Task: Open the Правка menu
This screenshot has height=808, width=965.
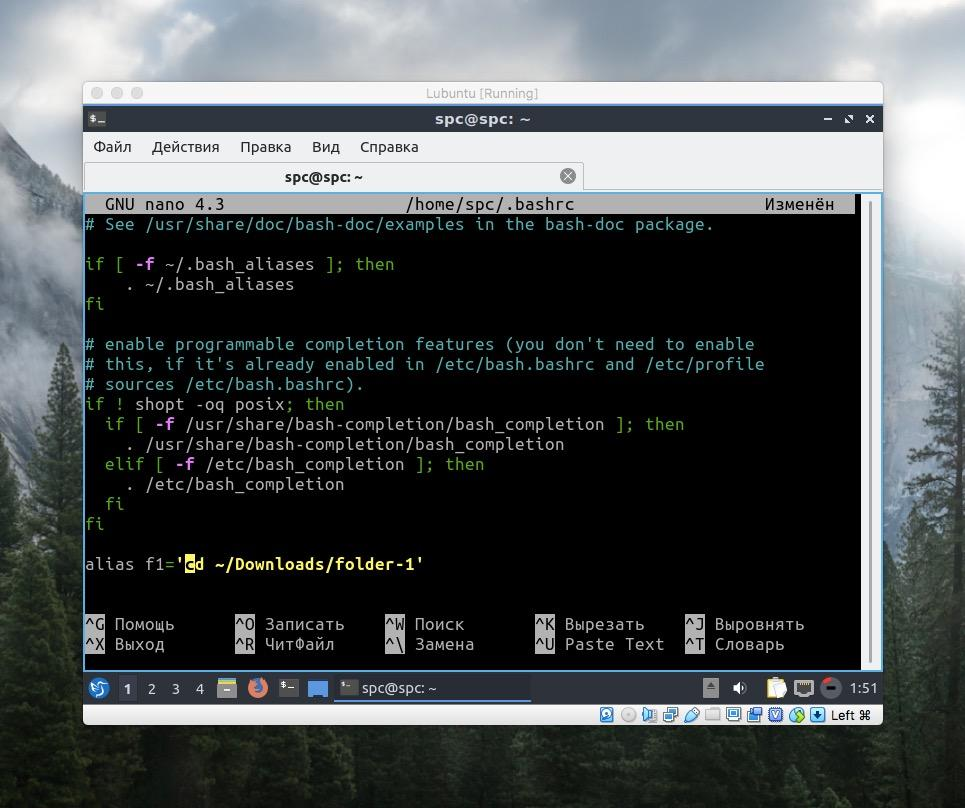Action: pyautogui.click(x=266, y=146)
